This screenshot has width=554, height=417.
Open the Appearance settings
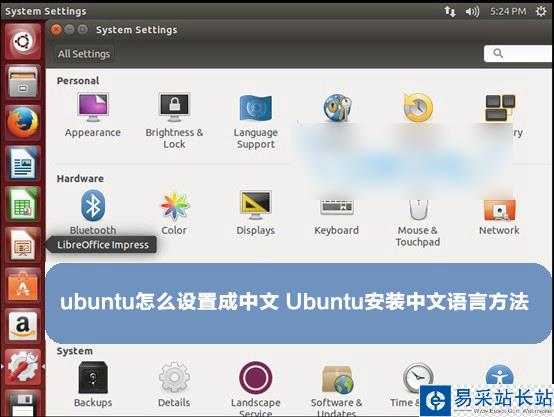(x=93, y=115)
